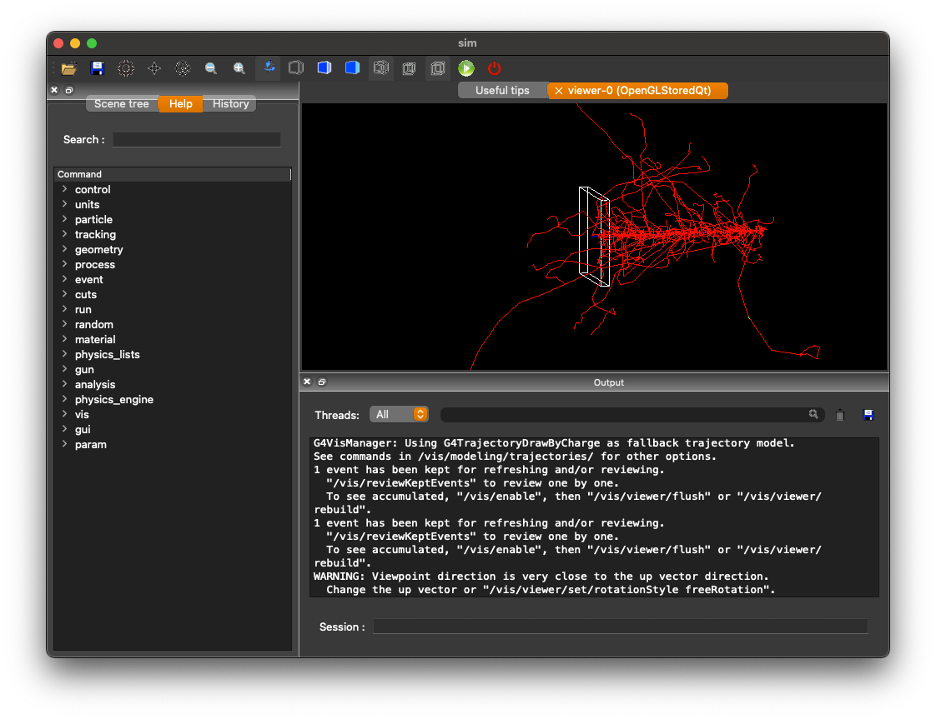Close the viewer-0 tab with X

pyautogui.click(x=558, y=90)
